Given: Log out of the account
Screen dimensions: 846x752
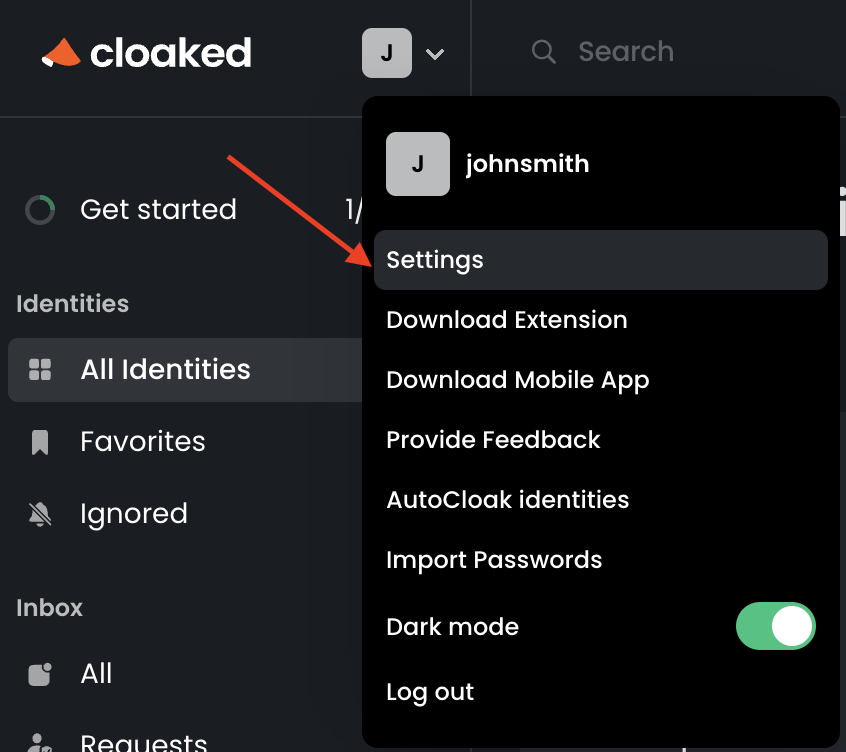Looking at the screenshot, I should pos(601,692).
